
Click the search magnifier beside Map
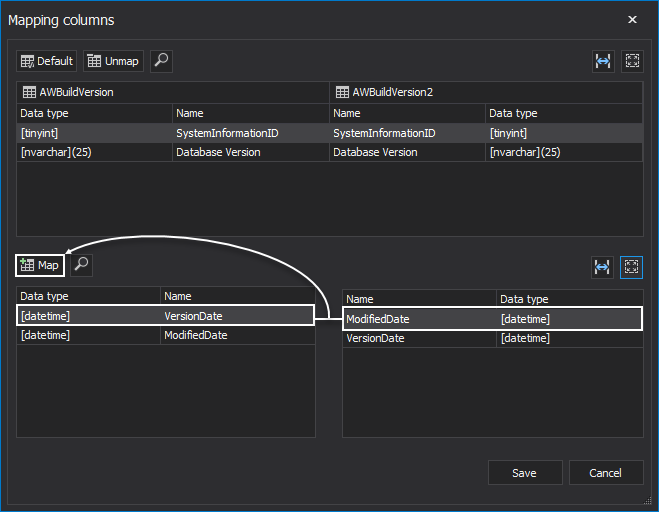coord(82,265)
